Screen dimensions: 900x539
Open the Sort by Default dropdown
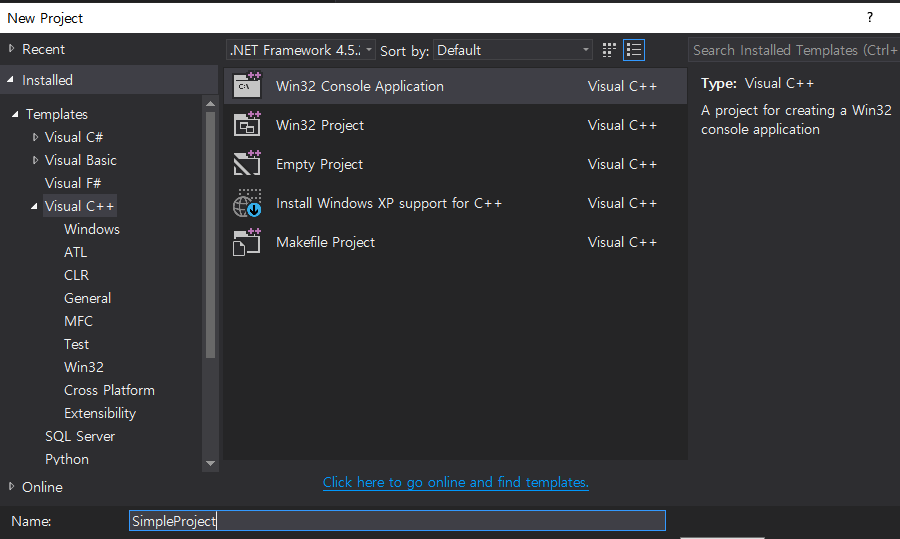point(513,50)
